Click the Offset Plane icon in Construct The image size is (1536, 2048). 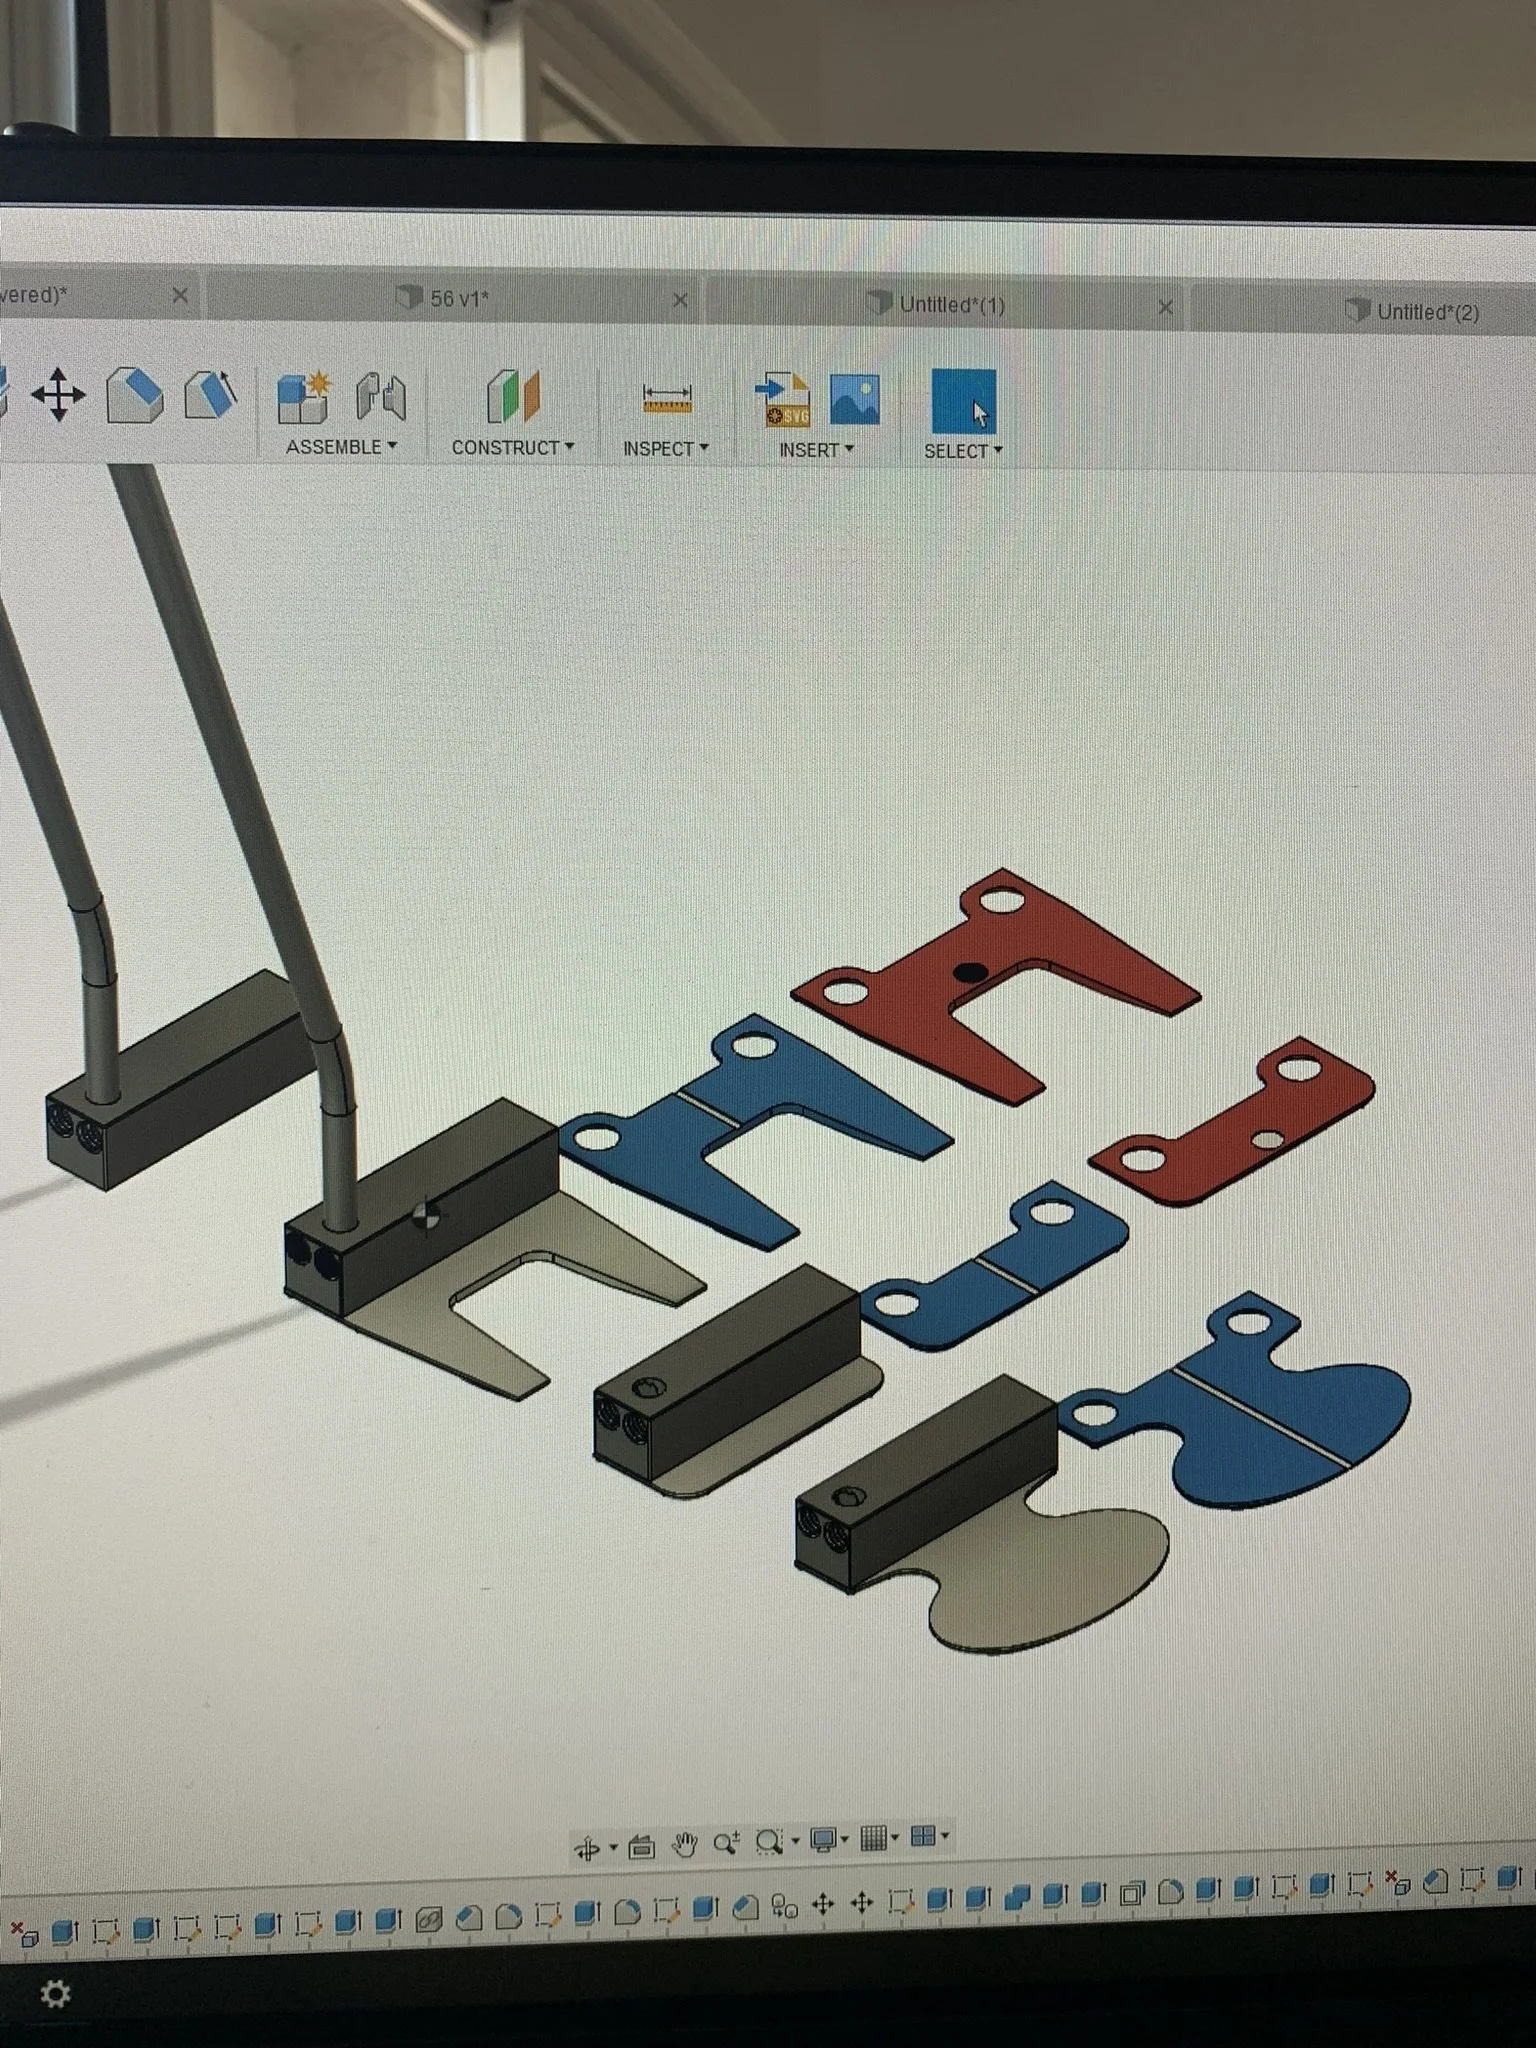513,397
